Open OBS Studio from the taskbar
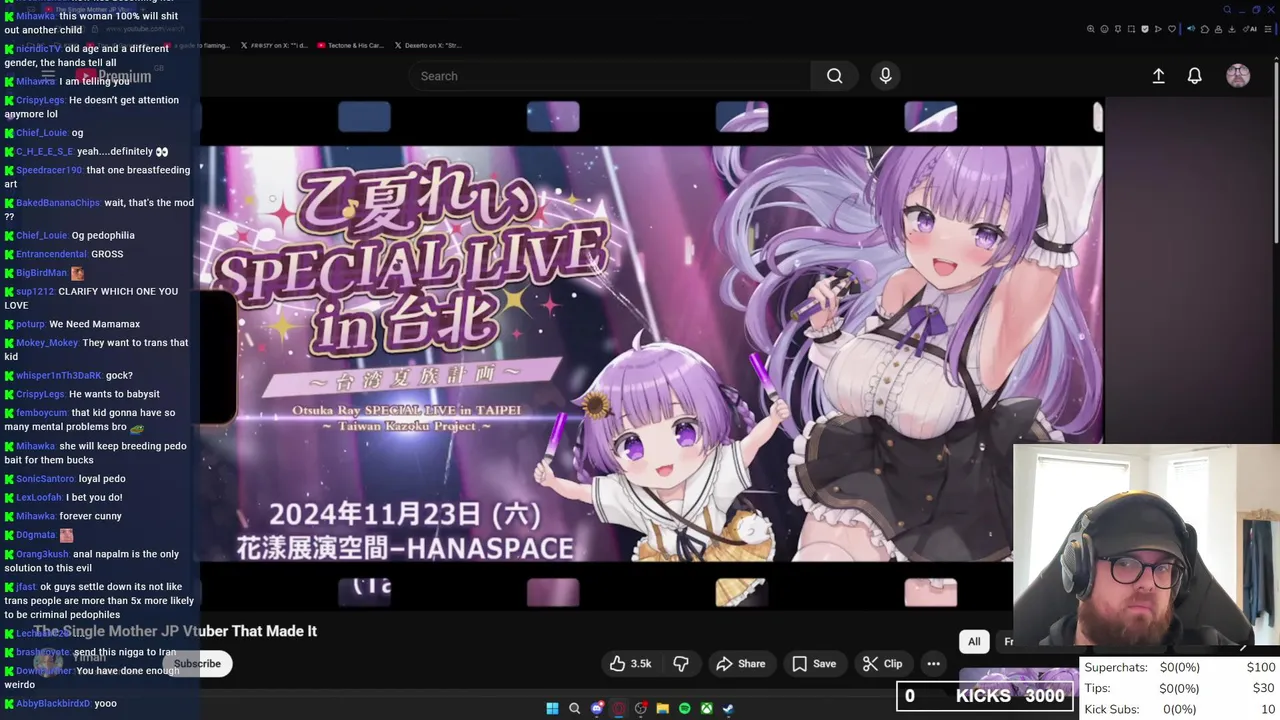 point(641,708)
